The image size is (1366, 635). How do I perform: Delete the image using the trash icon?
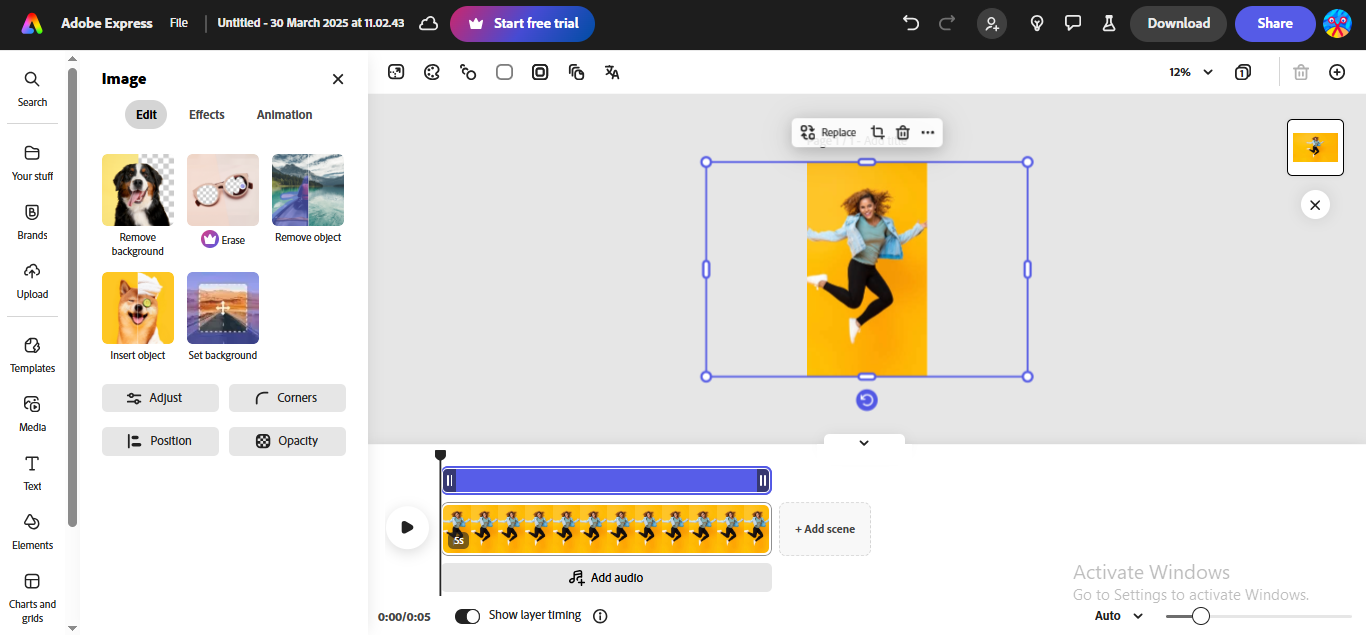(x=903, y=132)
